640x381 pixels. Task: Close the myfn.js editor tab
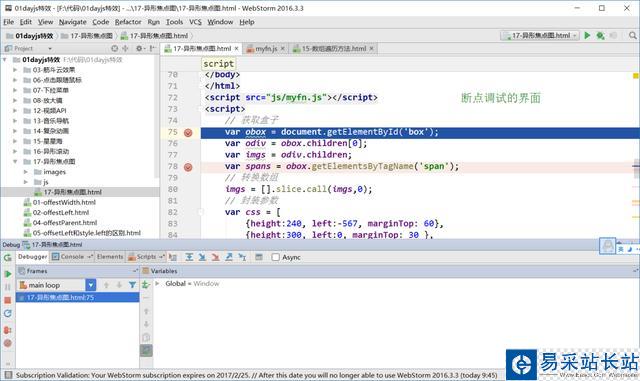[x=282, y=49]
